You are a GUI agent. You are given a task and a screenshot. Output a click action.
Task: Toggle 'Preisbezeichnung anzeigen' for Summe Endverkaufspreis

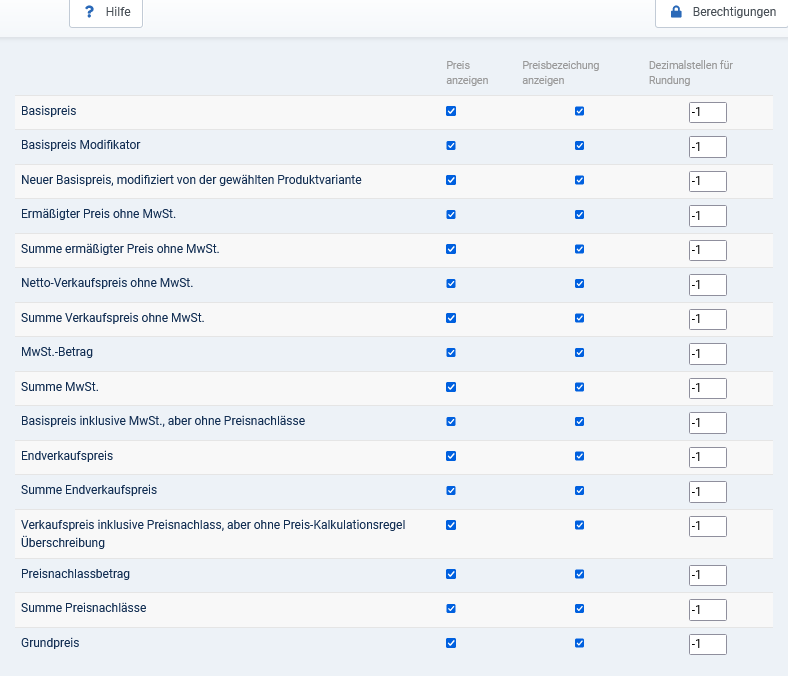(x=579, y=491)
